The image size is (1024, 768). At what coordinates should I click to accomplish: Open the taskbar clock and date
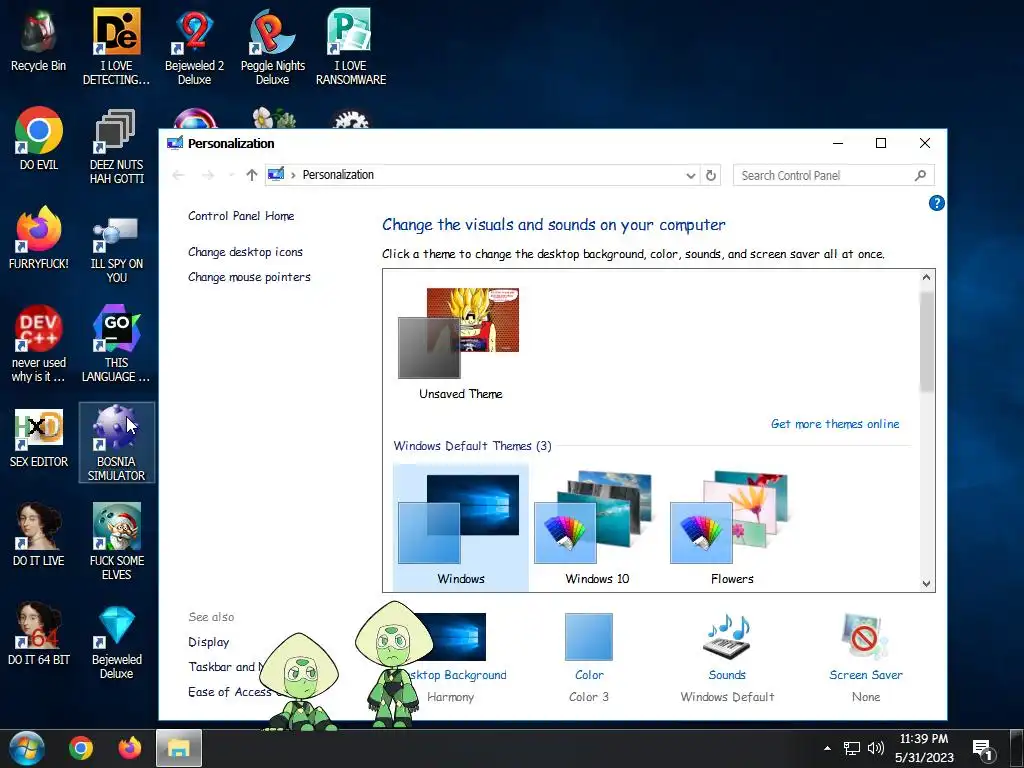point(924,748)
